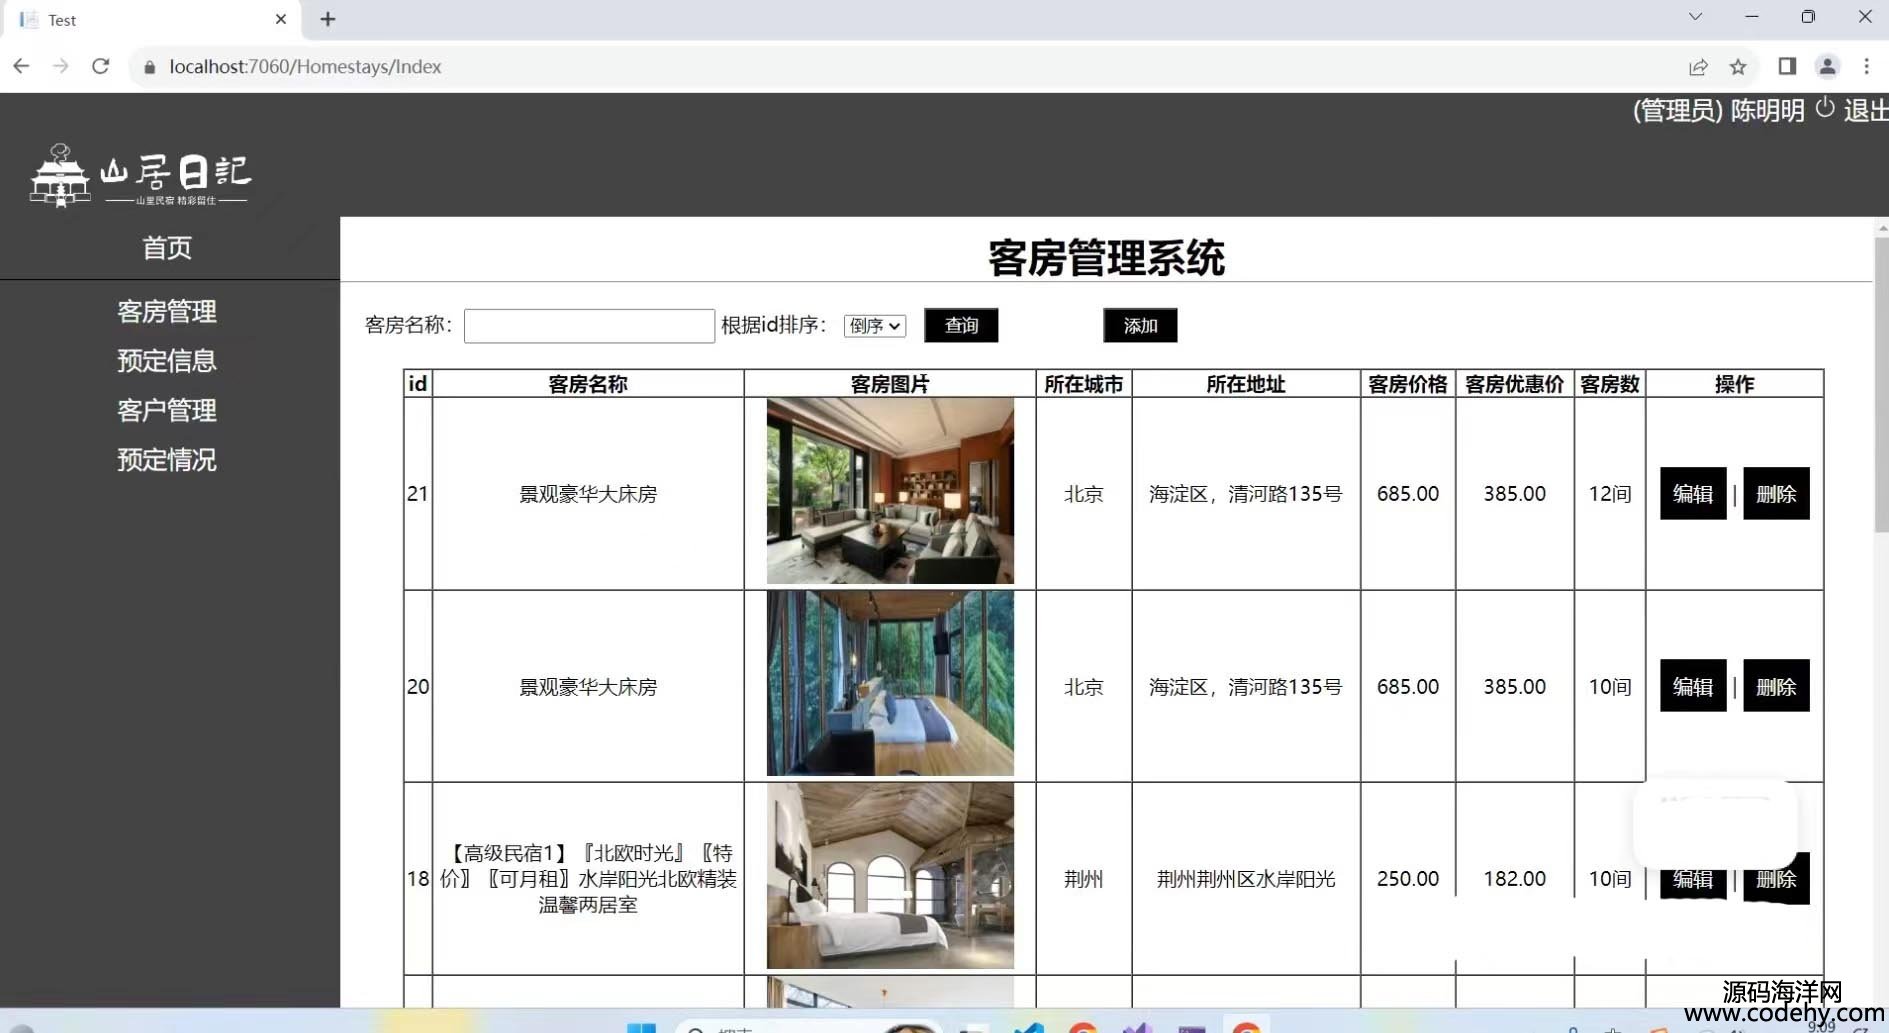Open the 倒序 sort dropdown

click(x=875, y=326)
